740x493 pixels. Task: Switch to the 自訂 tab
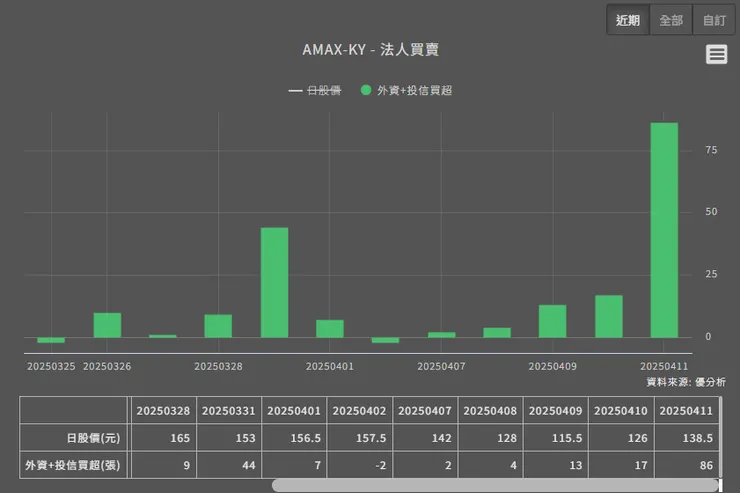pyautogui.click(x=714, y=20)
